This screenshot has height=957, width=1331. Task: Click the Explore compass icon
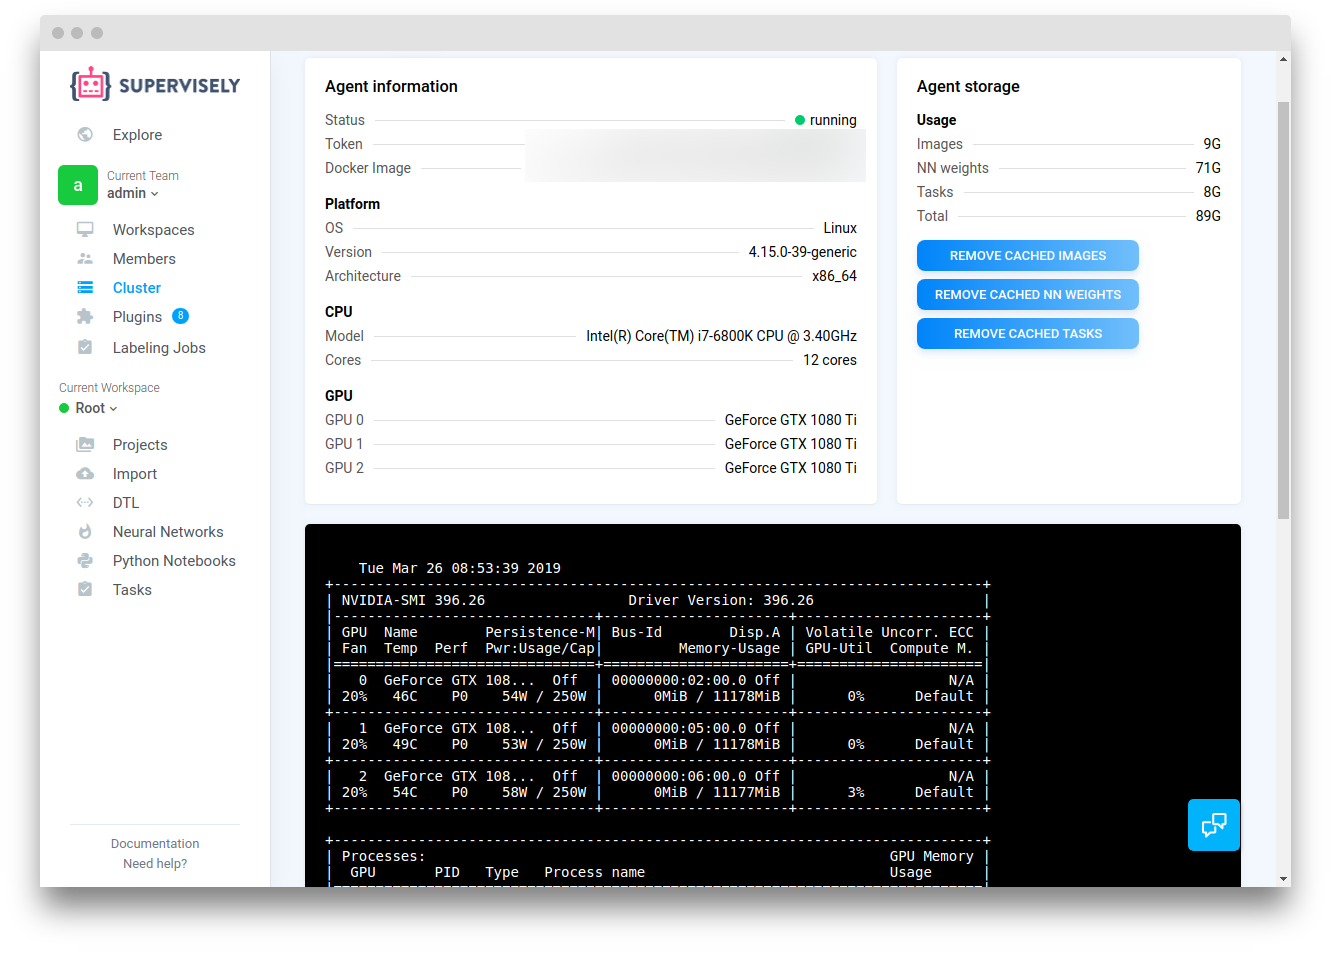(85, 135)
